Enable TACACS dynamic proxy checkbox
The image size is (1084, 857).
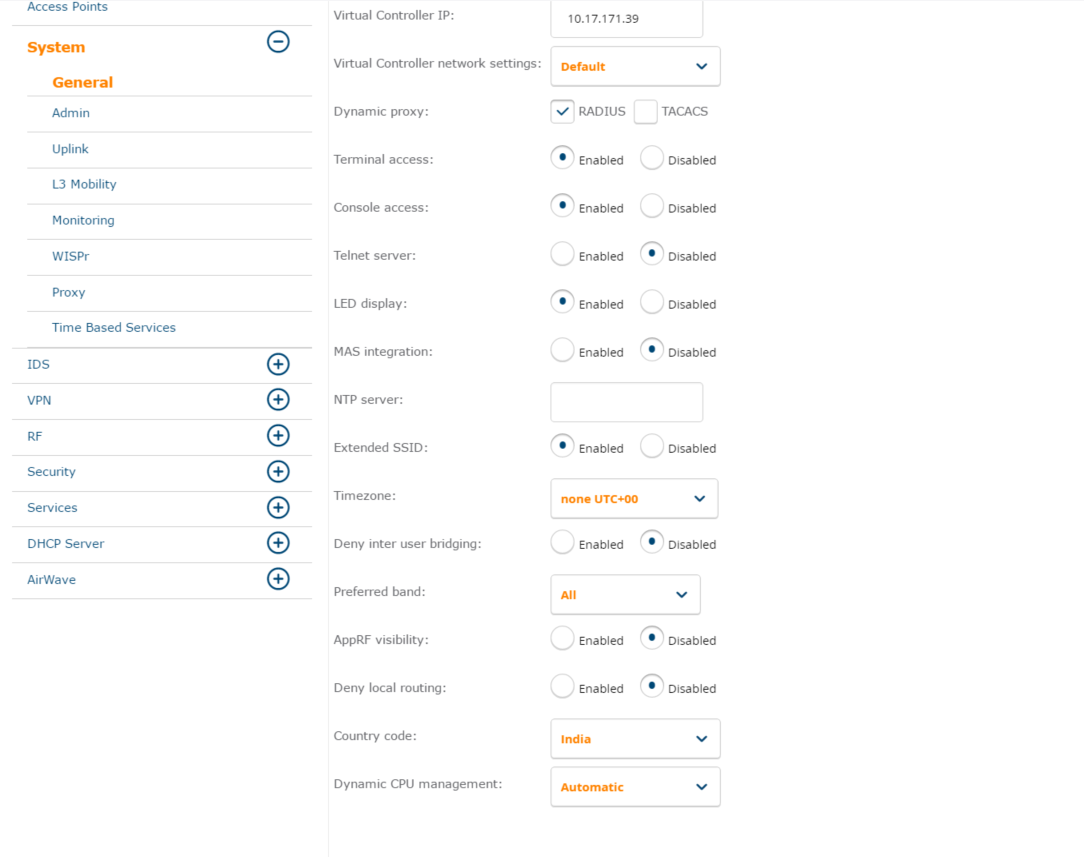(645, 111)
